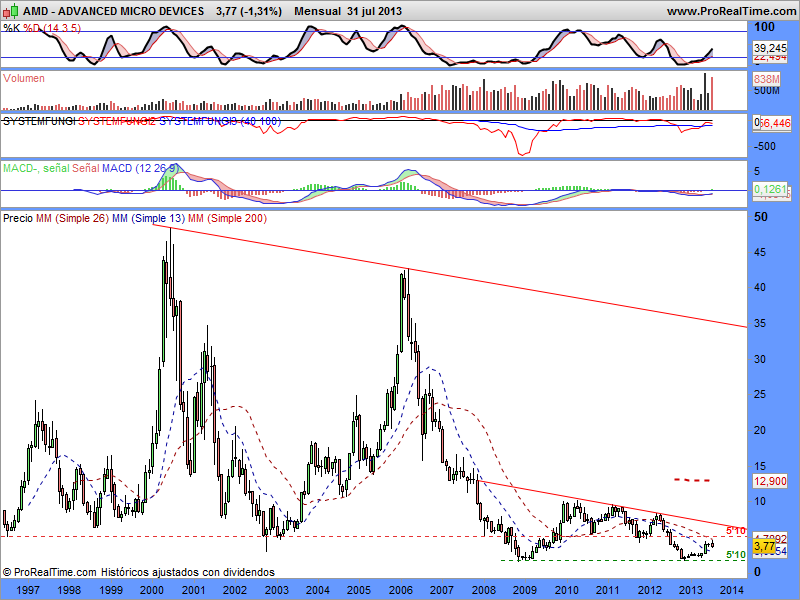Click the Precio label in price panel

(18, 218)
